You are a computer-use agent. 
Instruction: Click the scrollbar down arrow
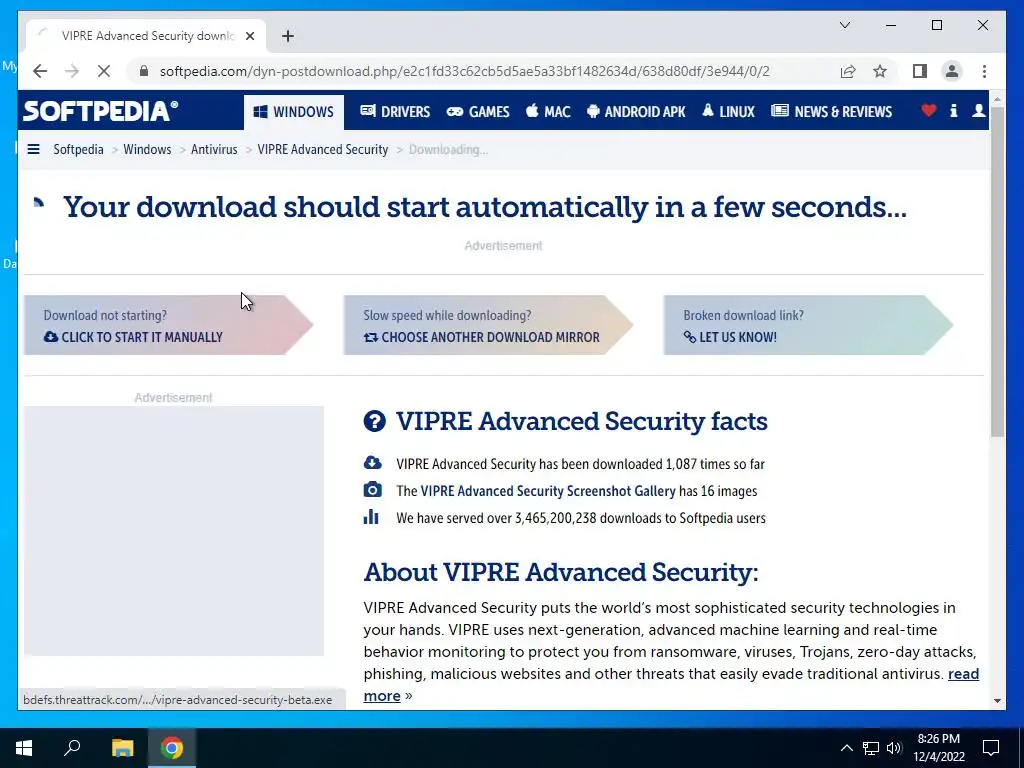[x=997, y=700]
